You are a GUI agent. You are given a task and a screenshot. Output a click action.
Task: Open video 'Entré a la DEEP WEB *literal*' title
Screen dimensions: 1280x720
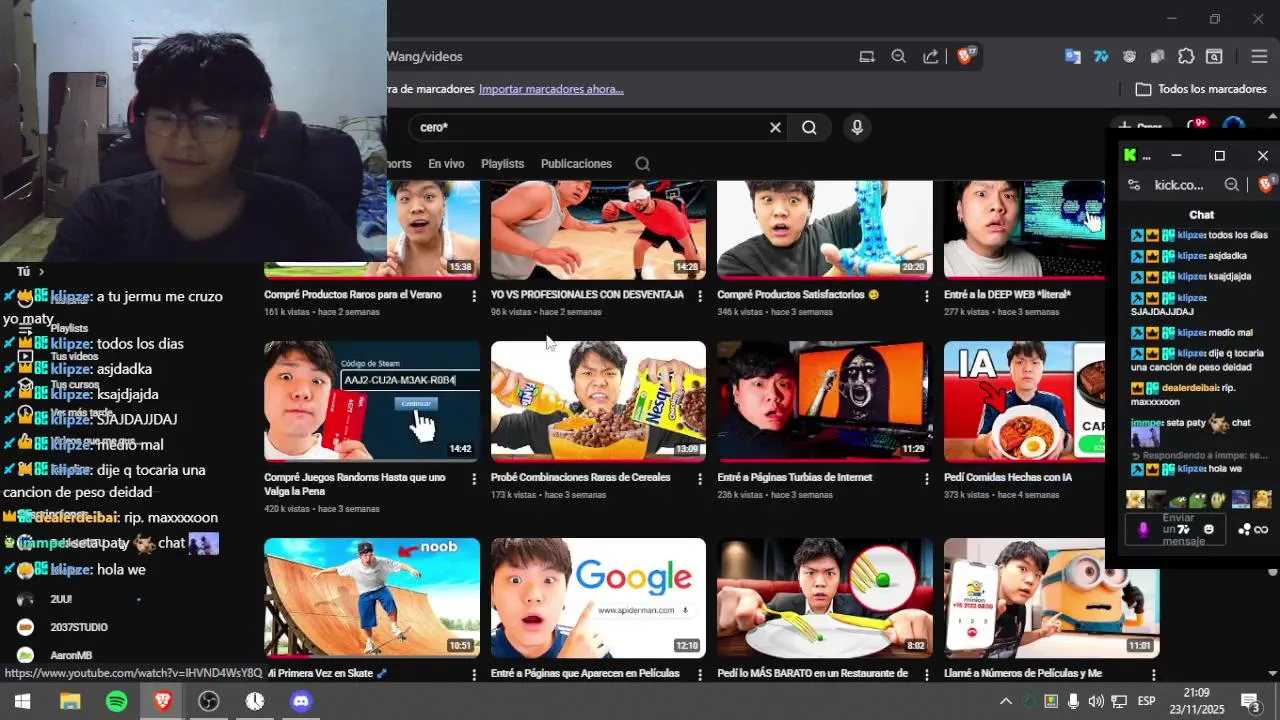click(1007, 295)
